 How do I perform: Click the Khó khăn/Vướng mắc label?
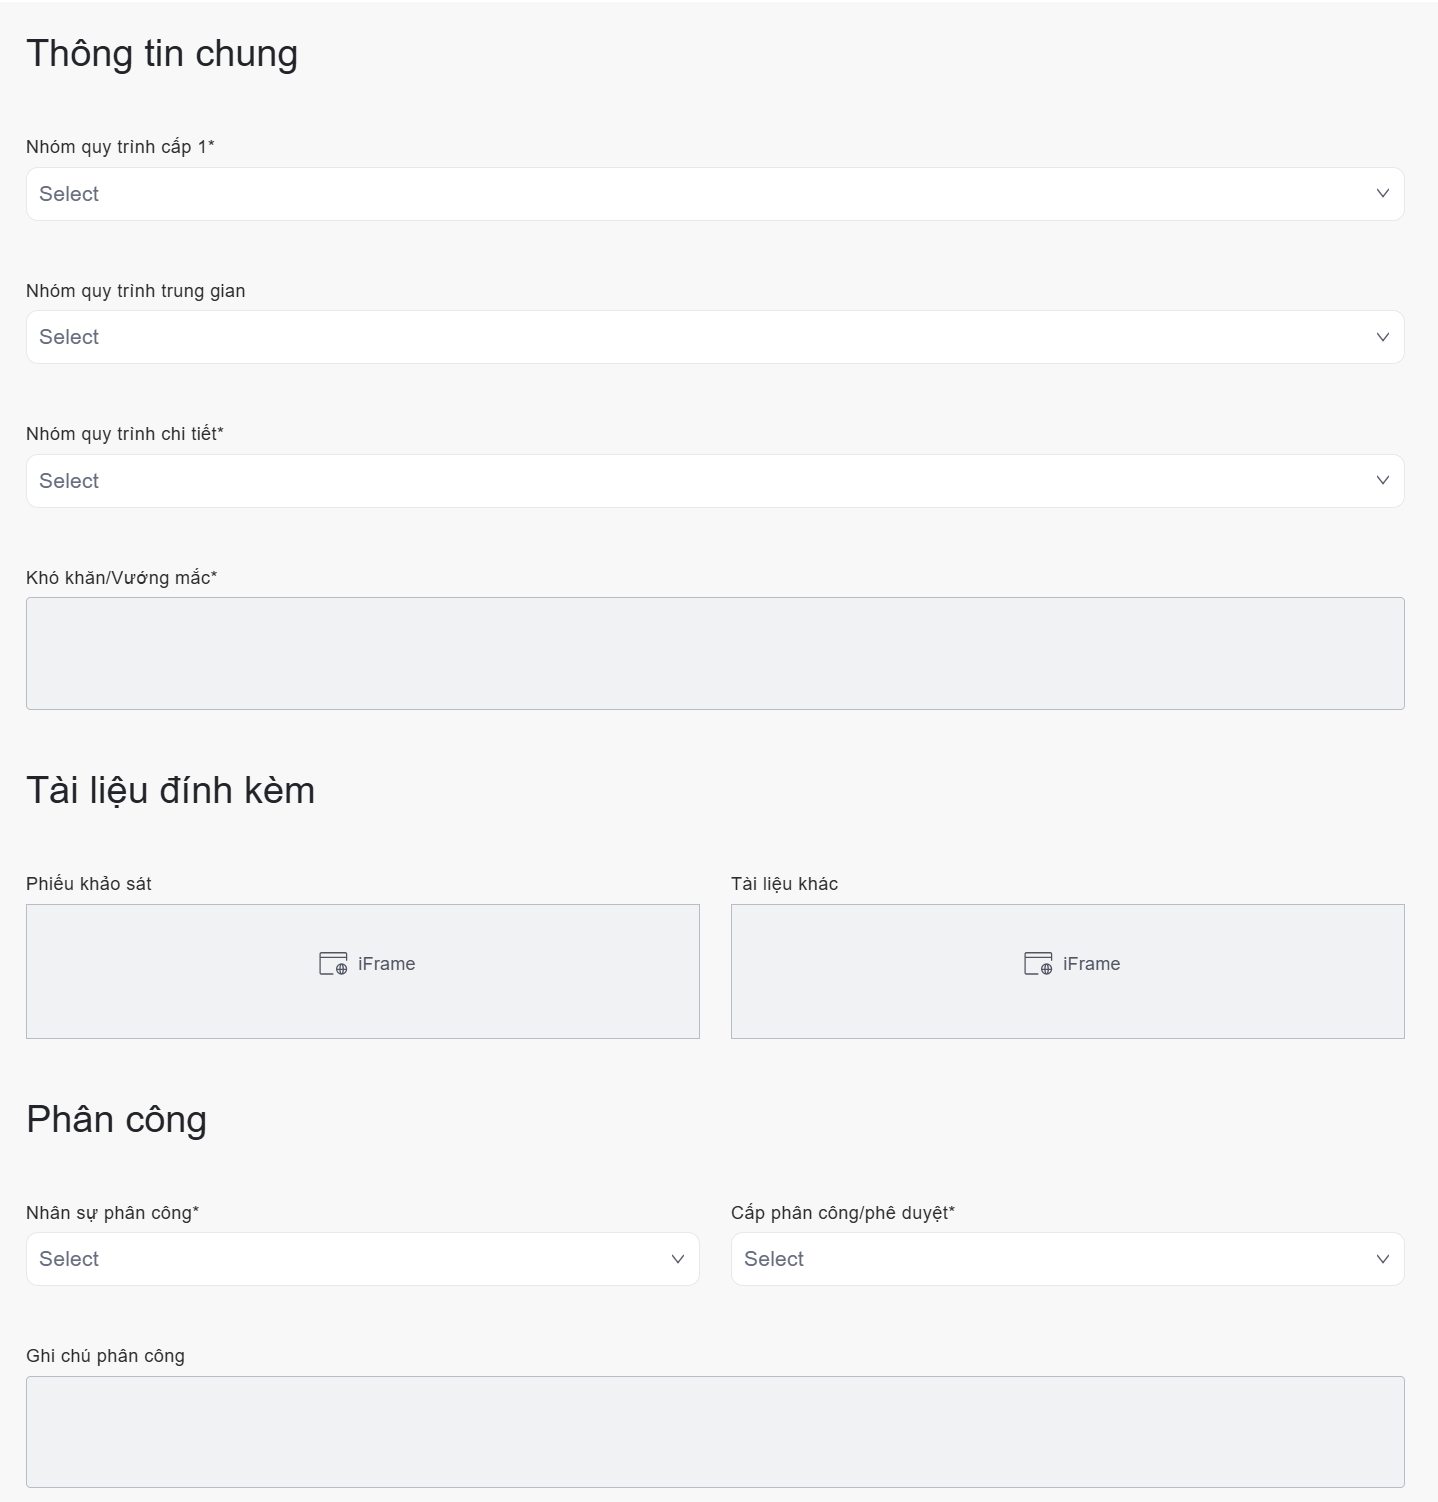coord(121,578)
